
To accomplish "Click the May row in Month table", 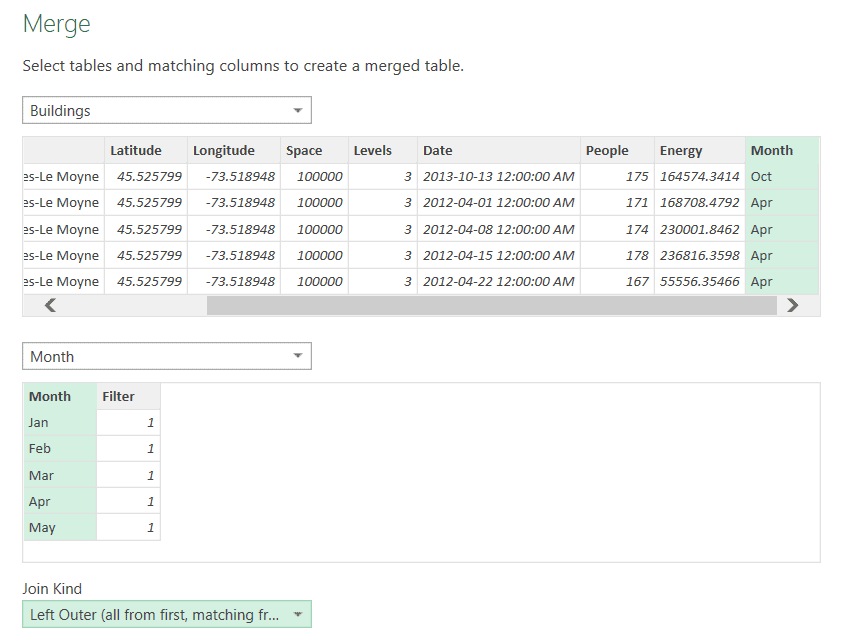I will 92,527.
